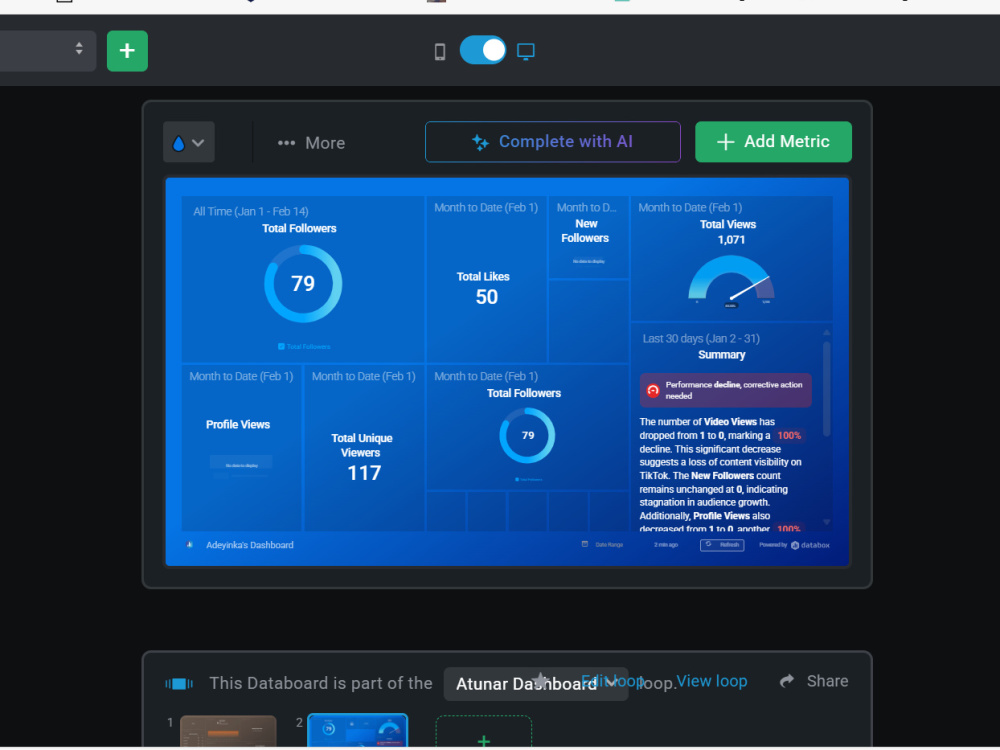
Task: Click Adeyinka's Dashboard avatar icon
Action: click(x=191, y=545)
